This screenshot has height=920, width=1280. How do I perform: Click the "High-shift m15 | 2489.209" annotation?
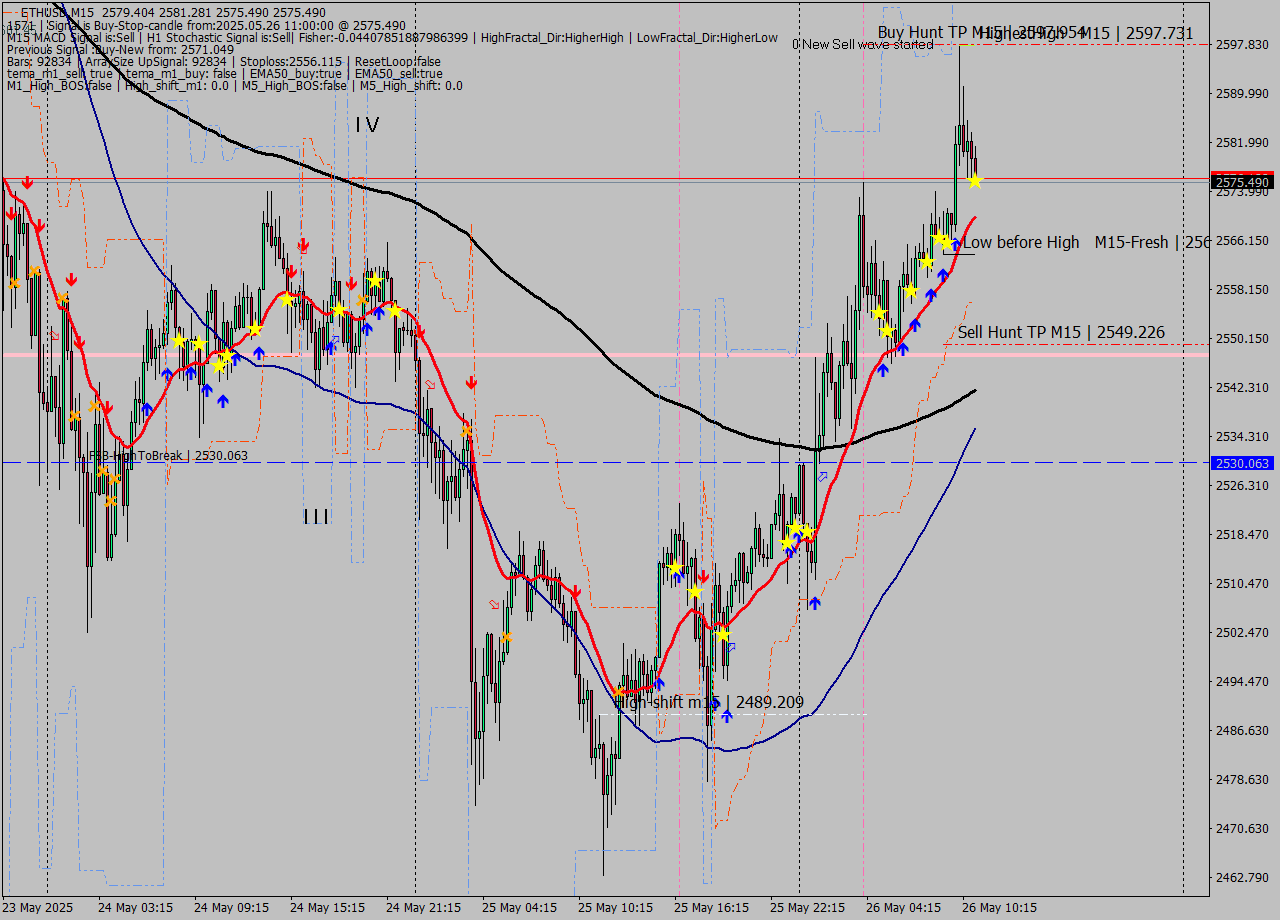click(711, 703)
